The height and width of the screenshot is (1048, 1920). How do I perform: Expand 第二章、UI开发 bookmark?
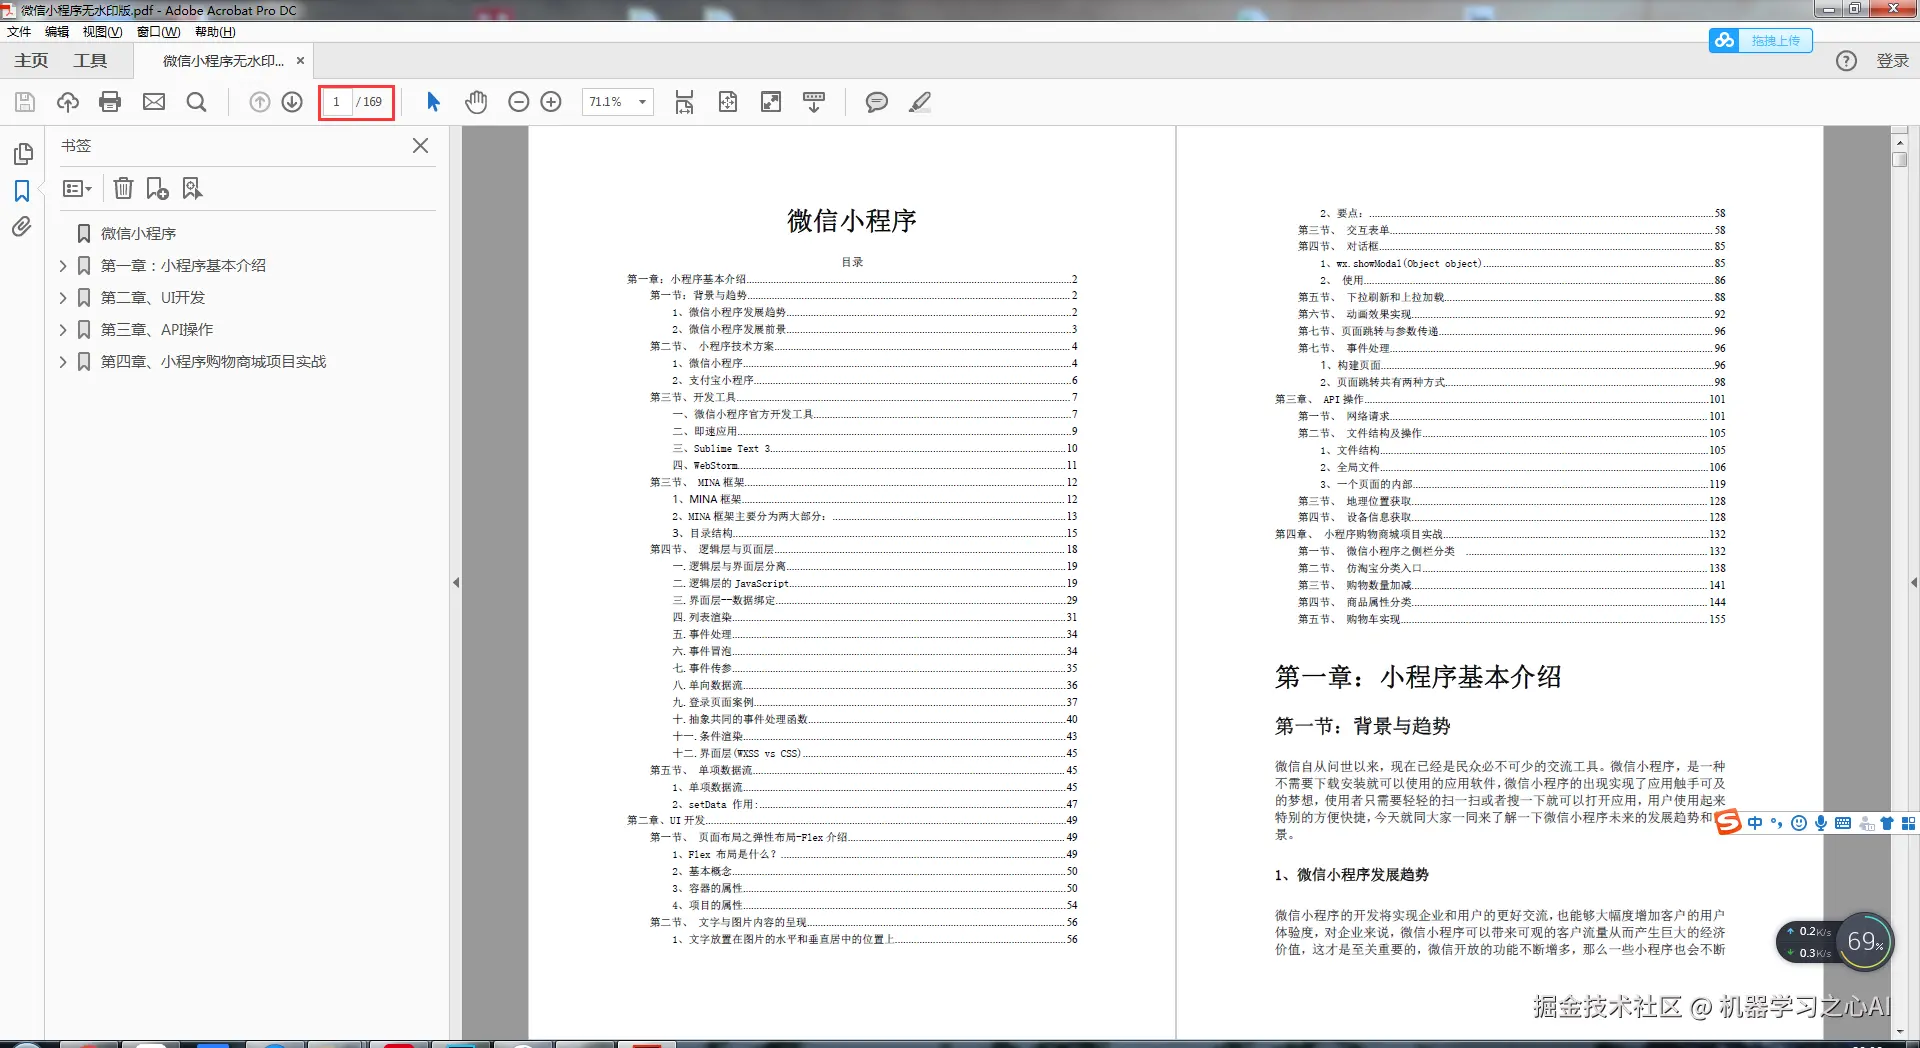click(63, 298)
